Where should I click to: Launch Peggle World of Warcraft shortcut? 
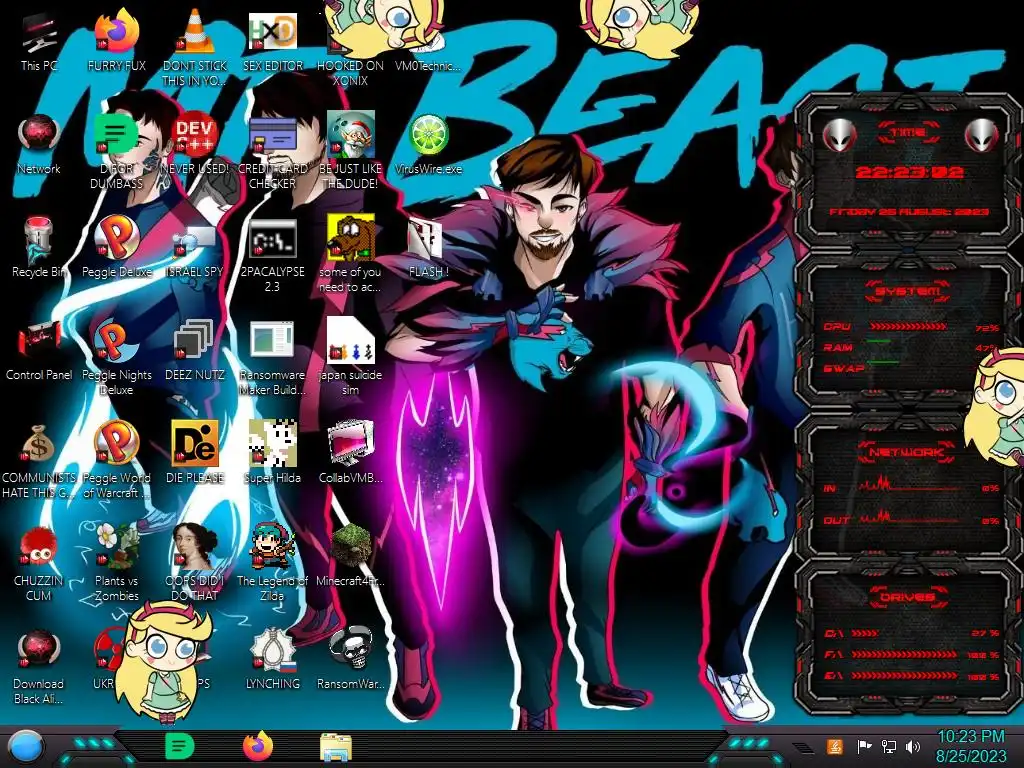[116, 461]
